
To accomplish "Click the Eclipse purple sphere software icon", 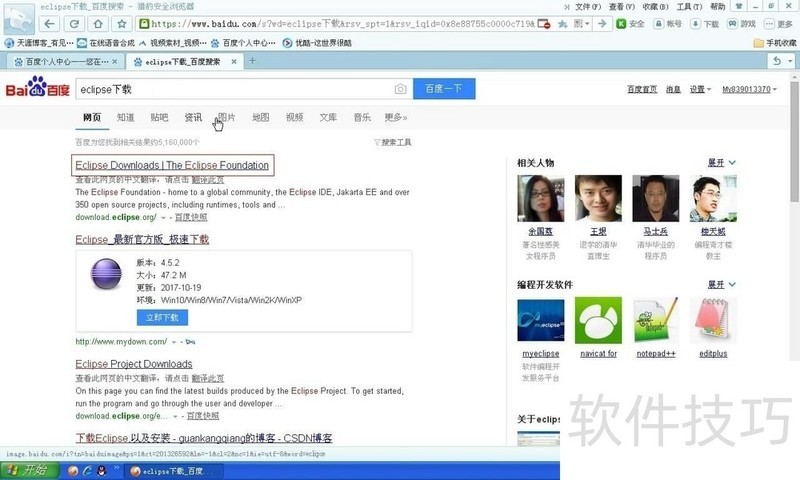I will 106,274.
